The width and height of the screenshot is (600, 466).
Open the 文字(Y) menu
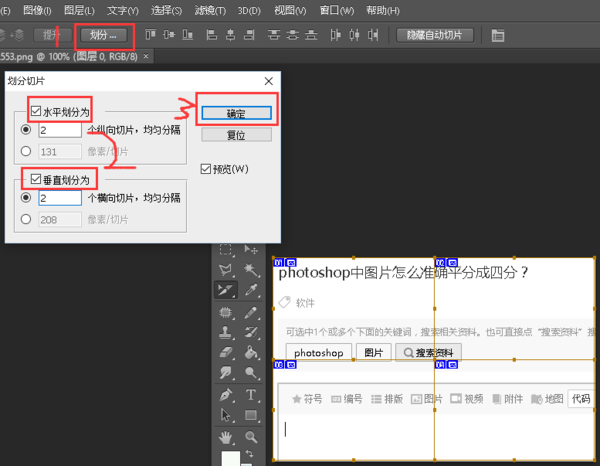[x=122, y=10]
